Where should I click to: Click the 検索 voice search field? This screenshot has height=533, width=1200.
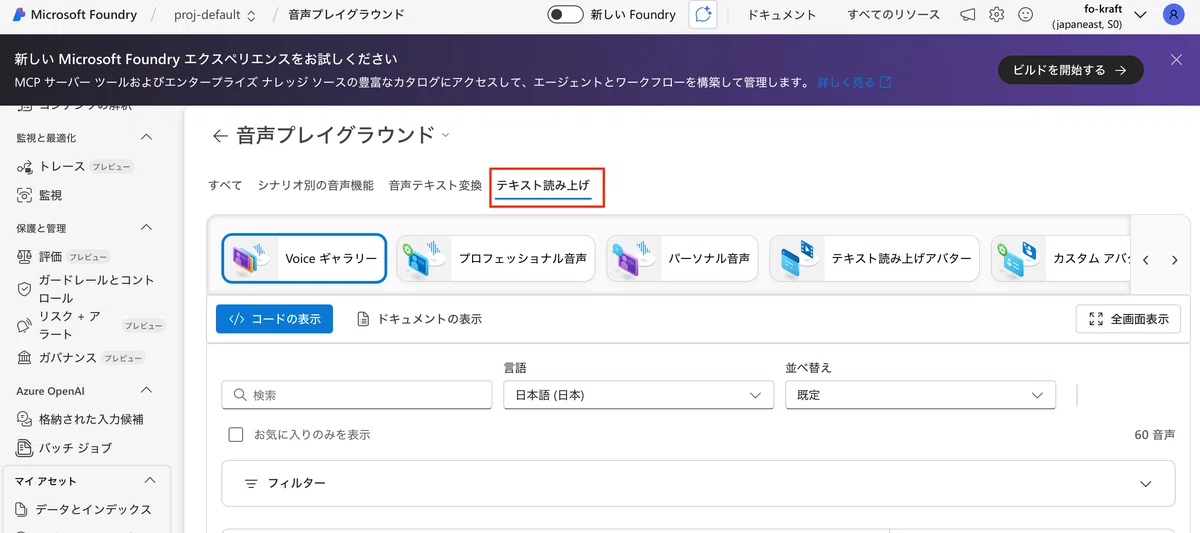(357, 395)
